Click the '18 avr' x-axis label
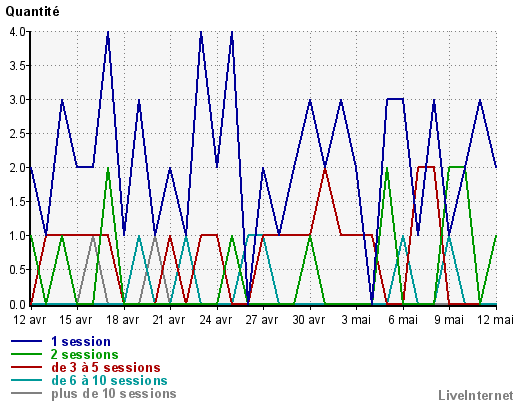Screen dimensions: 520x405 point(122,320)
